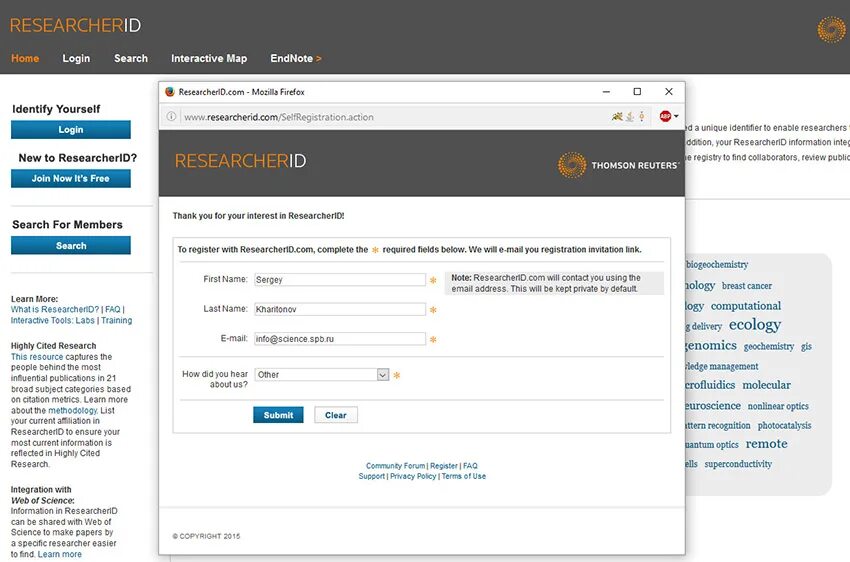The image size is (850, 562).
Task: Open the Interactive Map menu item
Action: point(209,58)
